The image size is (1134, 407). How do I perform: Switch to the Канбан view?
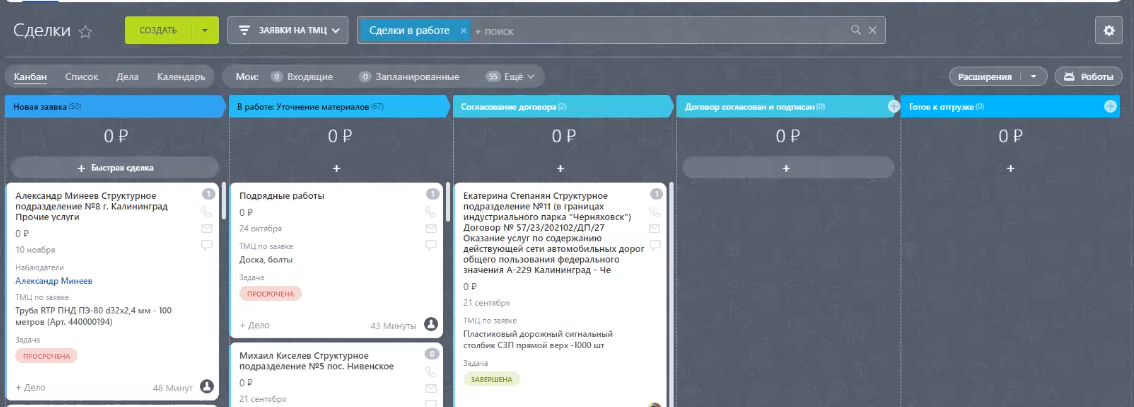coord(30,77)
